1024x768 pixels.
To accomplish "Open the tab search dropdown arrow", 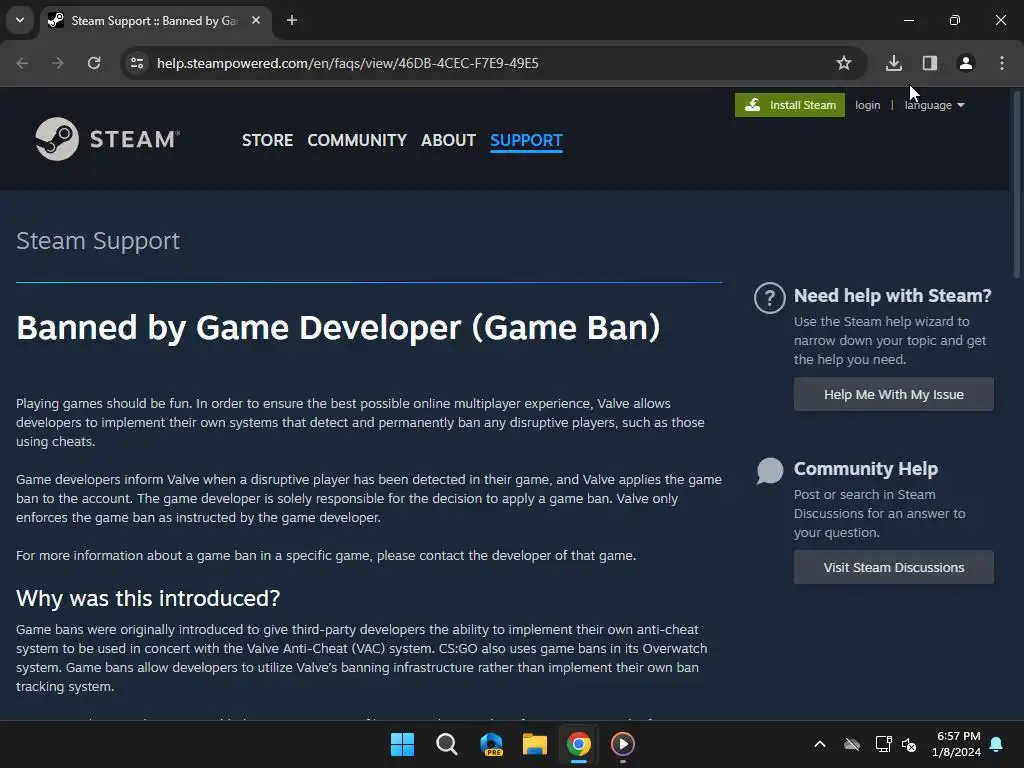I will pos(20,20).
